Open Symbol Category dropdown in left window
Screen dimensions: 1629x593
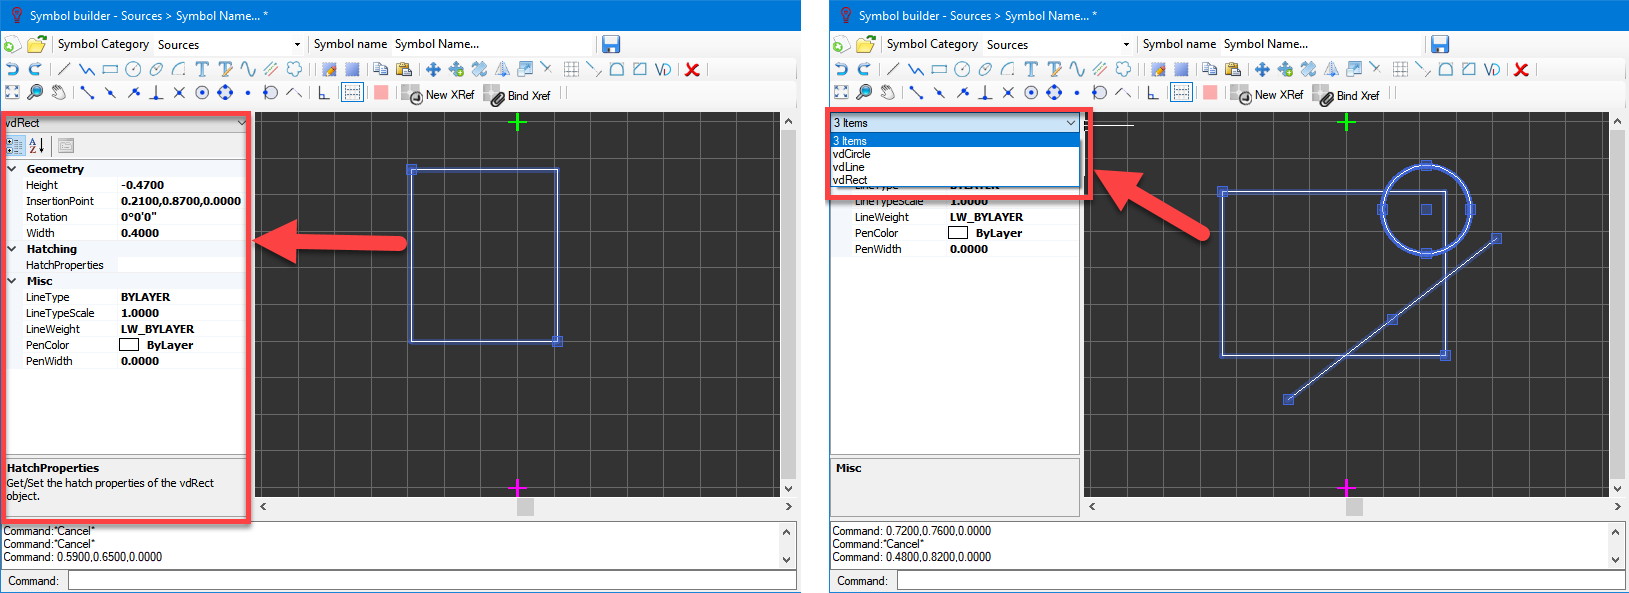tap(297, 44)
